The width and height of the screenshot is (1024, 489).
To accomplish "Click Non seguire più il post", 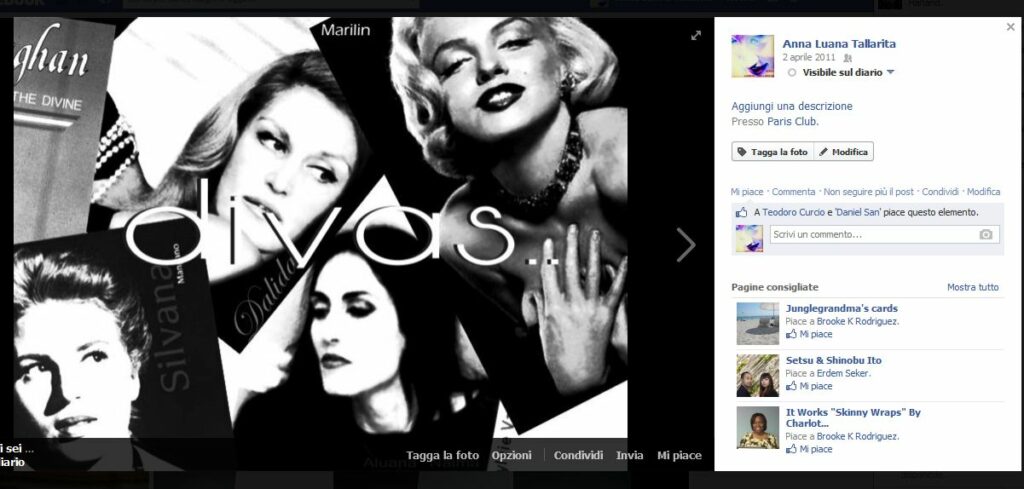I will click(868, 192).
